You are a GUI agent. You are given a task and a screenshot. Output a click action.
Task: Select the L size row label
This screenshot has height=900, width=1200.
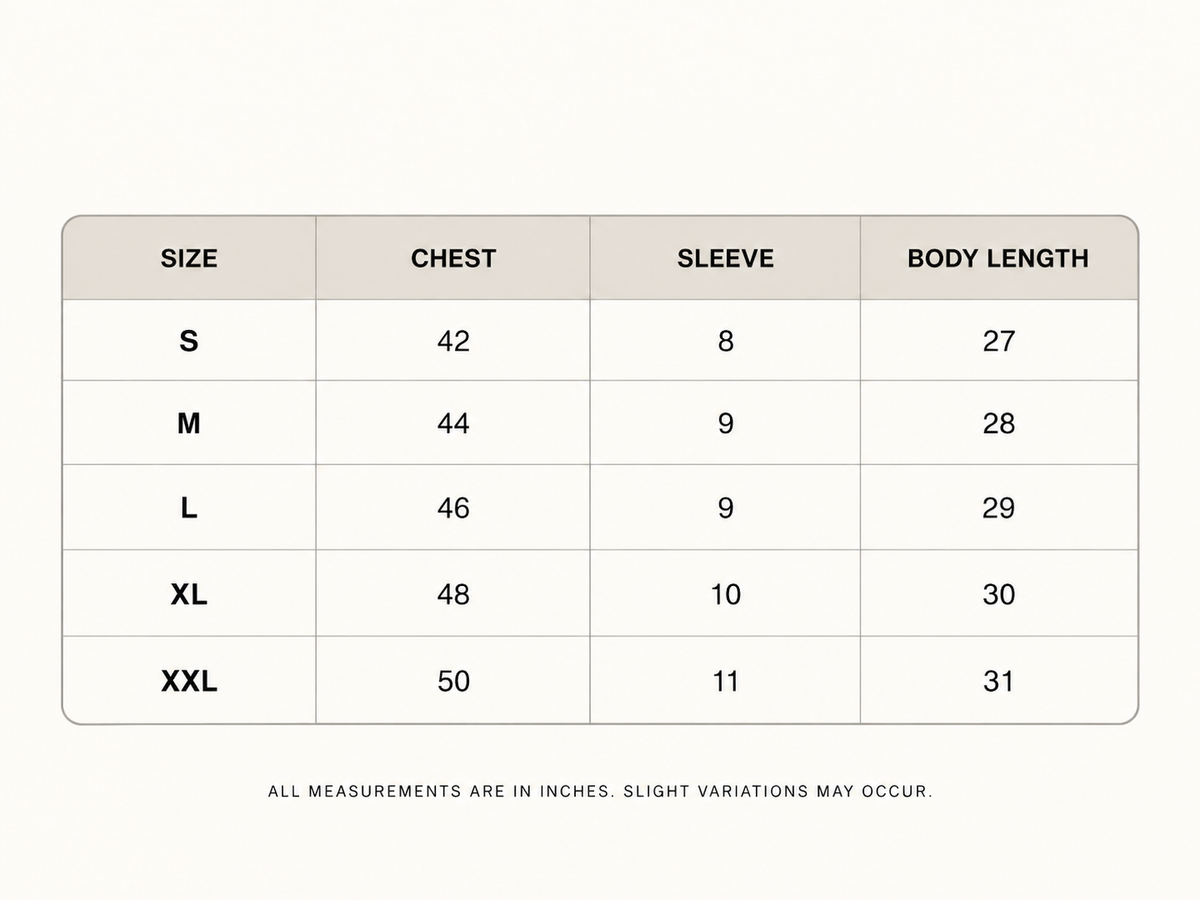(189, 508)
